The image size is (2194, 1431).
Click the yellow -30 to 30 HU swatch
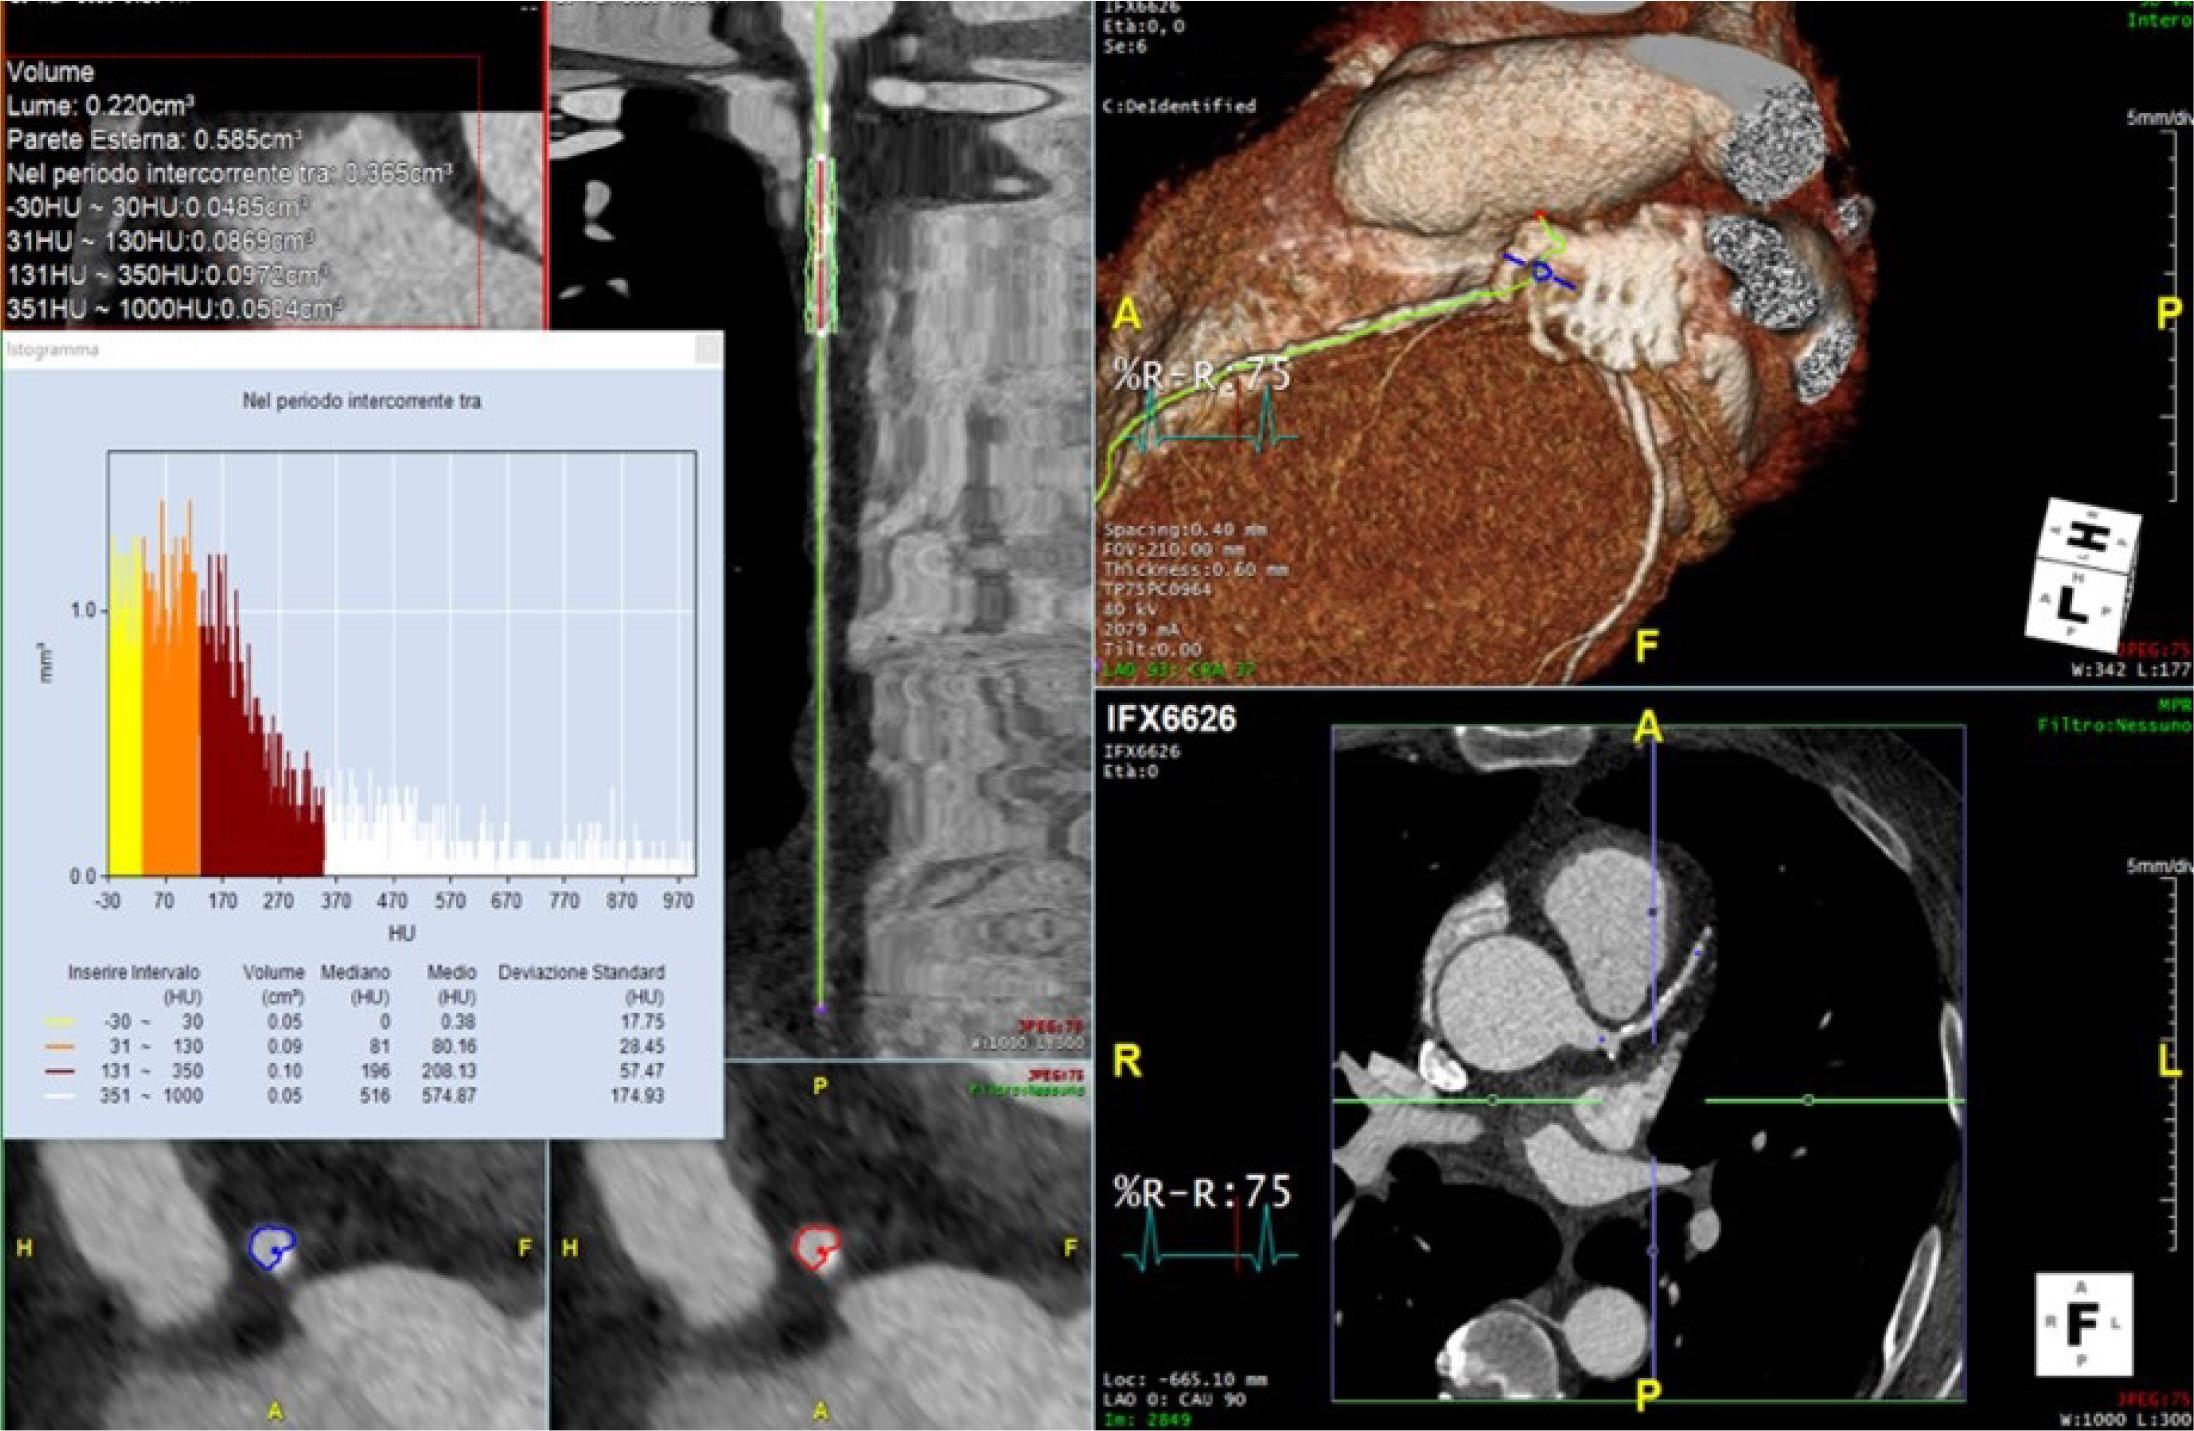60,1022
